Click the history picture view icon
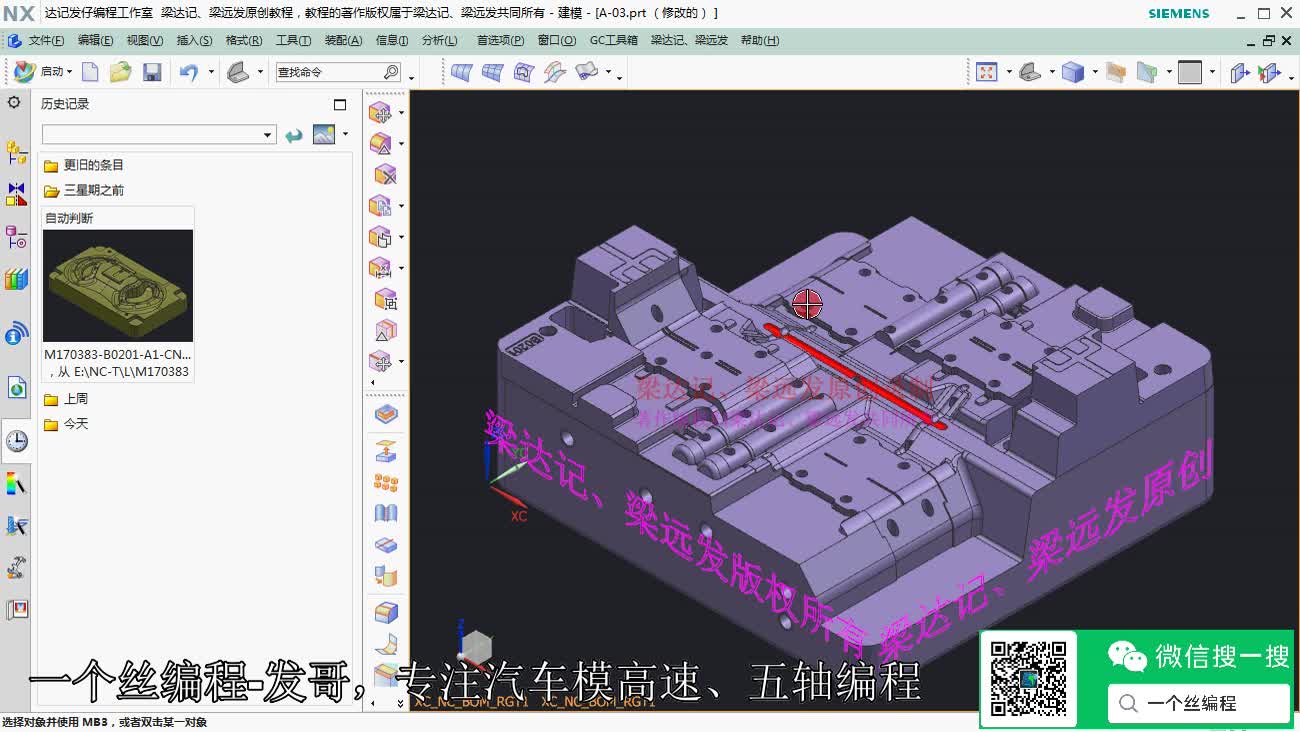Screen dimensions: 1300x732 pos(324,134)
